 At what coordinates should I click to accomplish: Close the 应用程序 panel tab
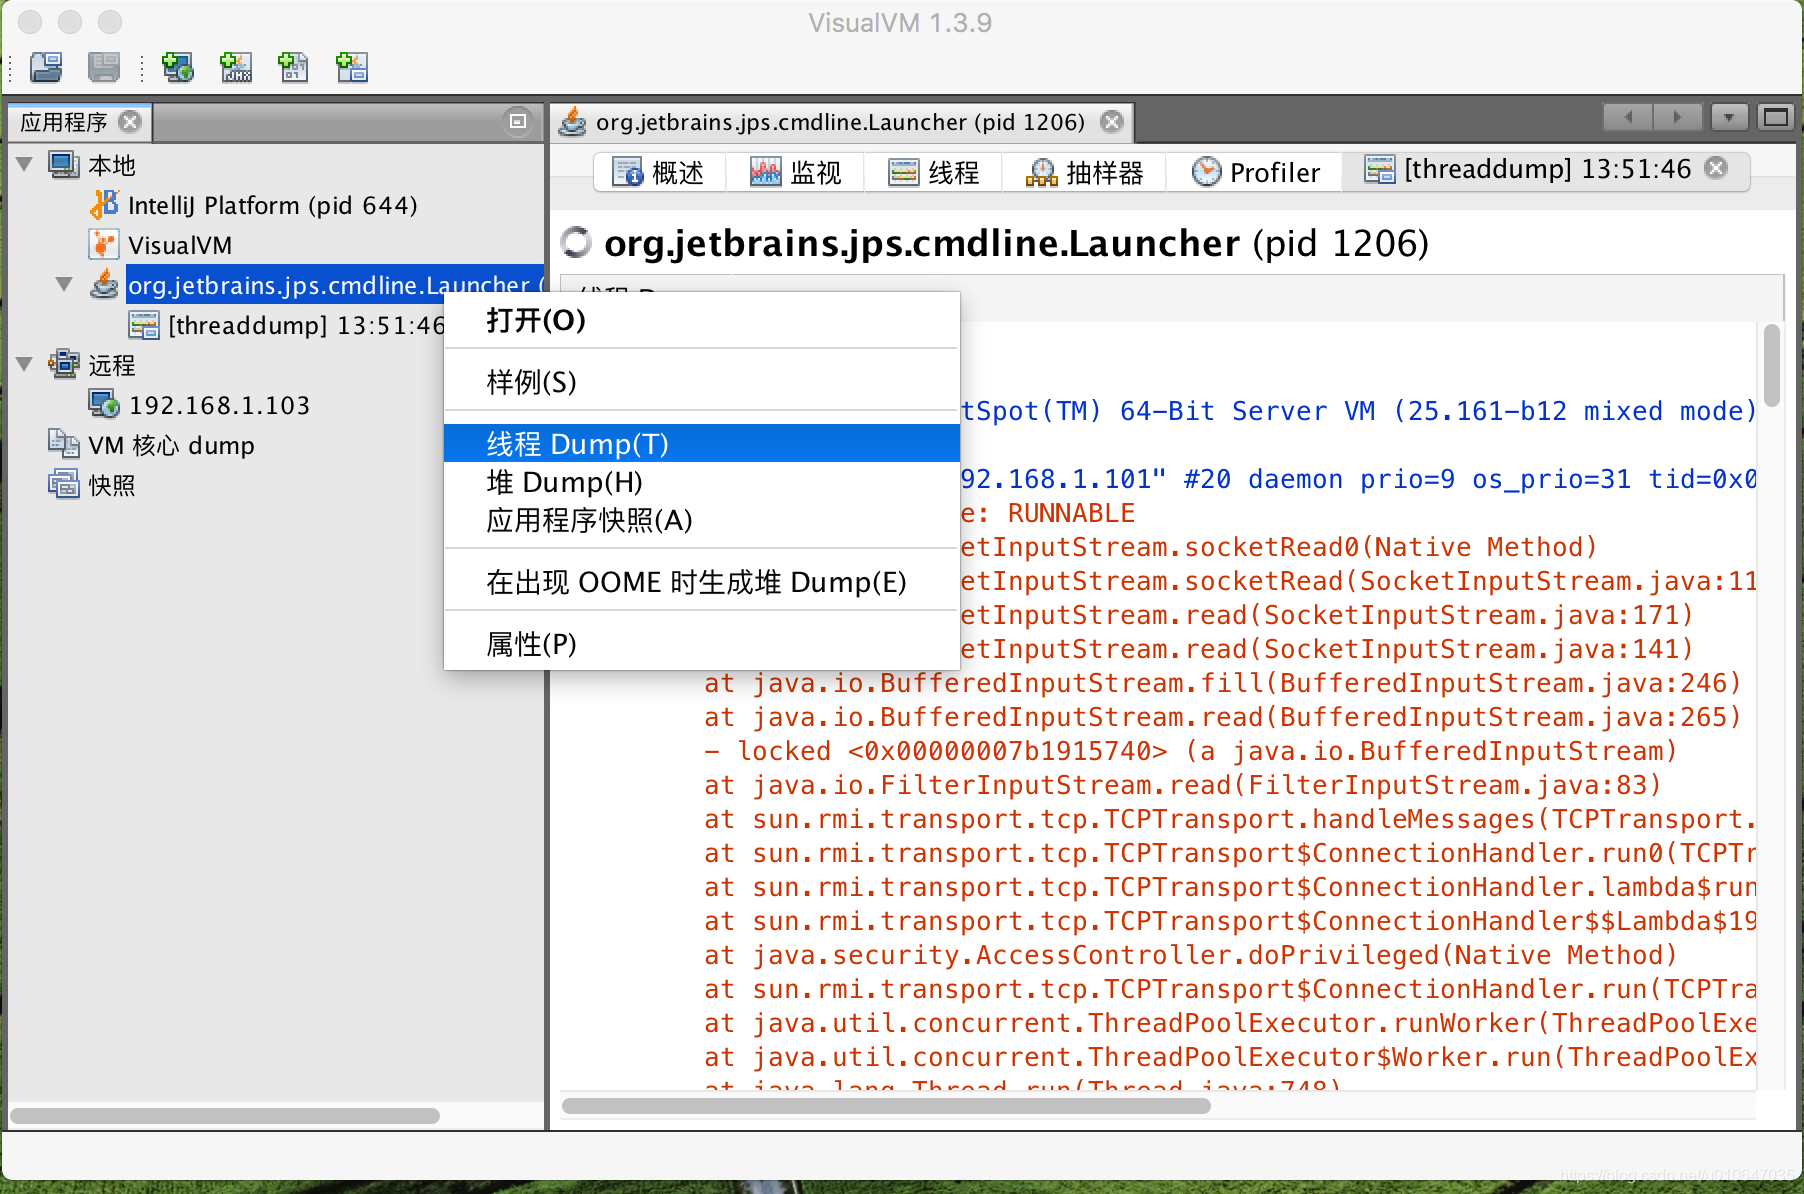pos(130,122)
